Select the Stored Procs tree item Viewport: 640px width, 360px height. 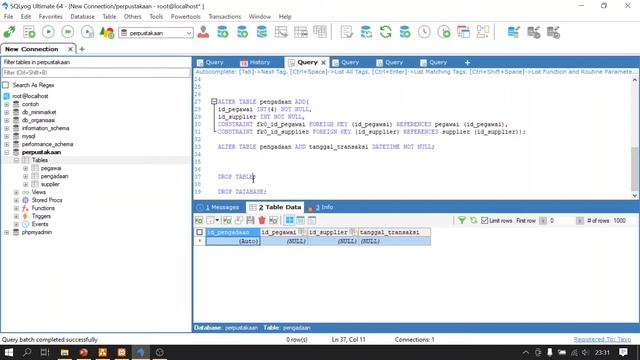coord(47,200)
